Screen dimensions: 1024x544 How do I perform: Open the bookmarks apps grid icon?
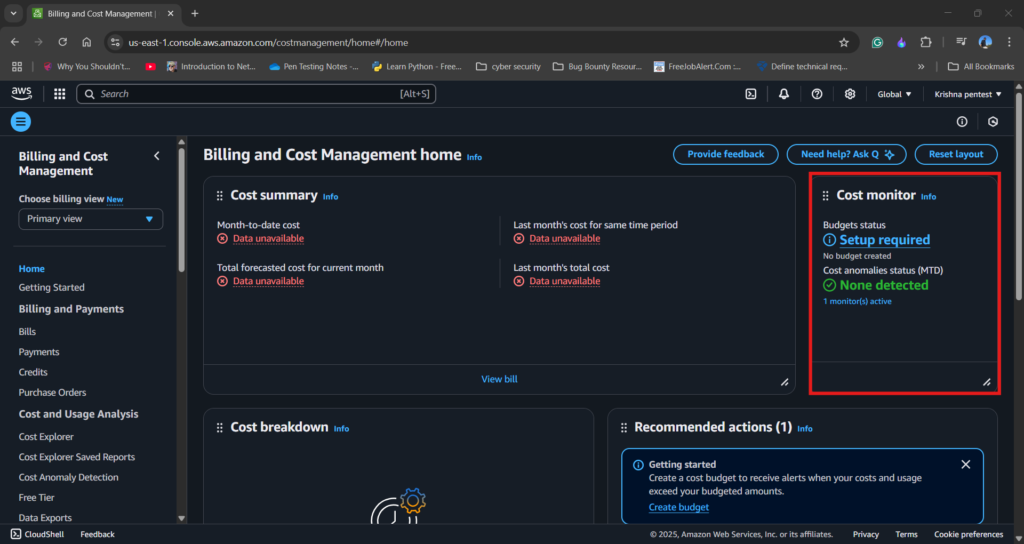pos(17,67)
